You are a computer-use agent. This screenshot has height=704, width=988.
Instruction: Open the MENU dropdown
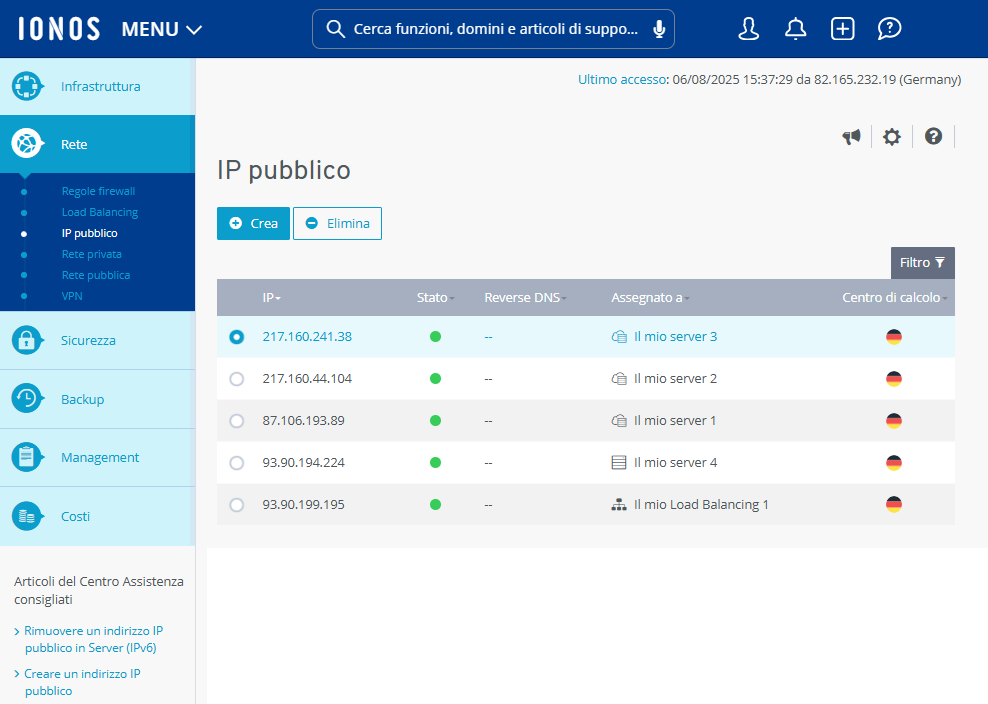click(161, 29)
